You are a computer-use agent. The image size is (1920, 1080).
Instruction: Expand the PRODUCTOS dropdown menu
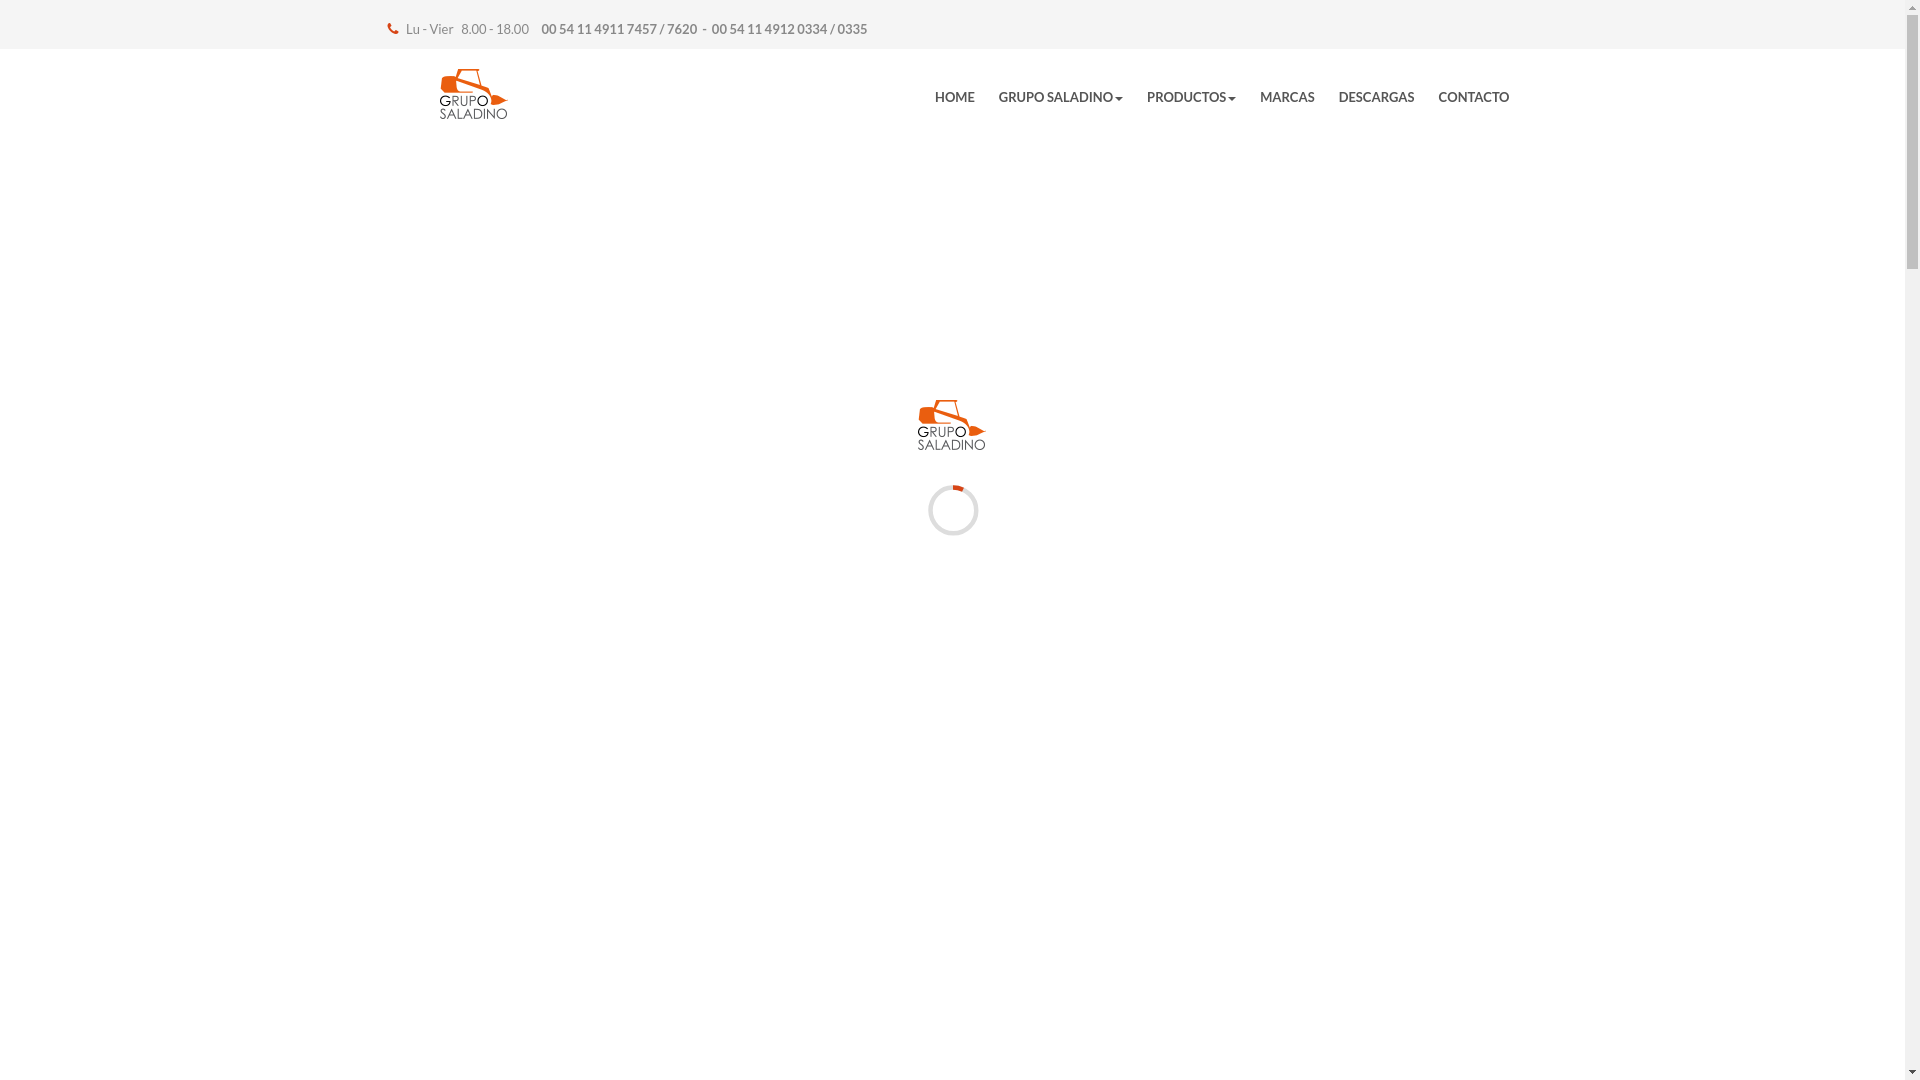[1191, 97]
